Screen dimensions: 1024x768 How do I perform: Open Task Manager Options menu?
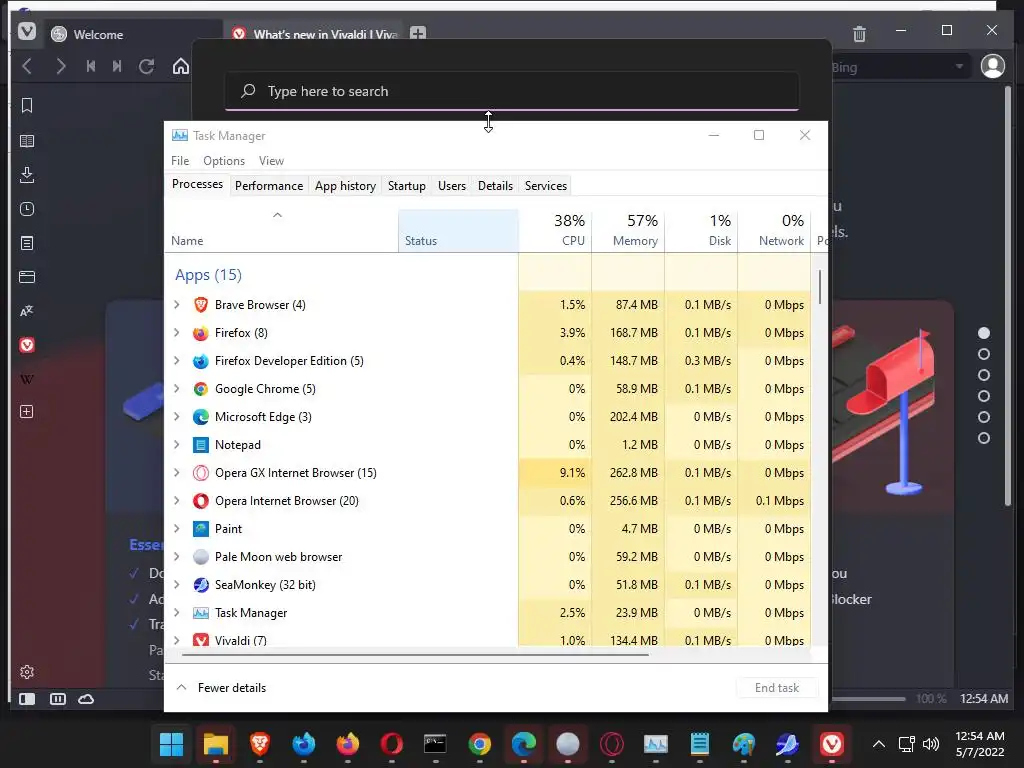click(224, 161)
